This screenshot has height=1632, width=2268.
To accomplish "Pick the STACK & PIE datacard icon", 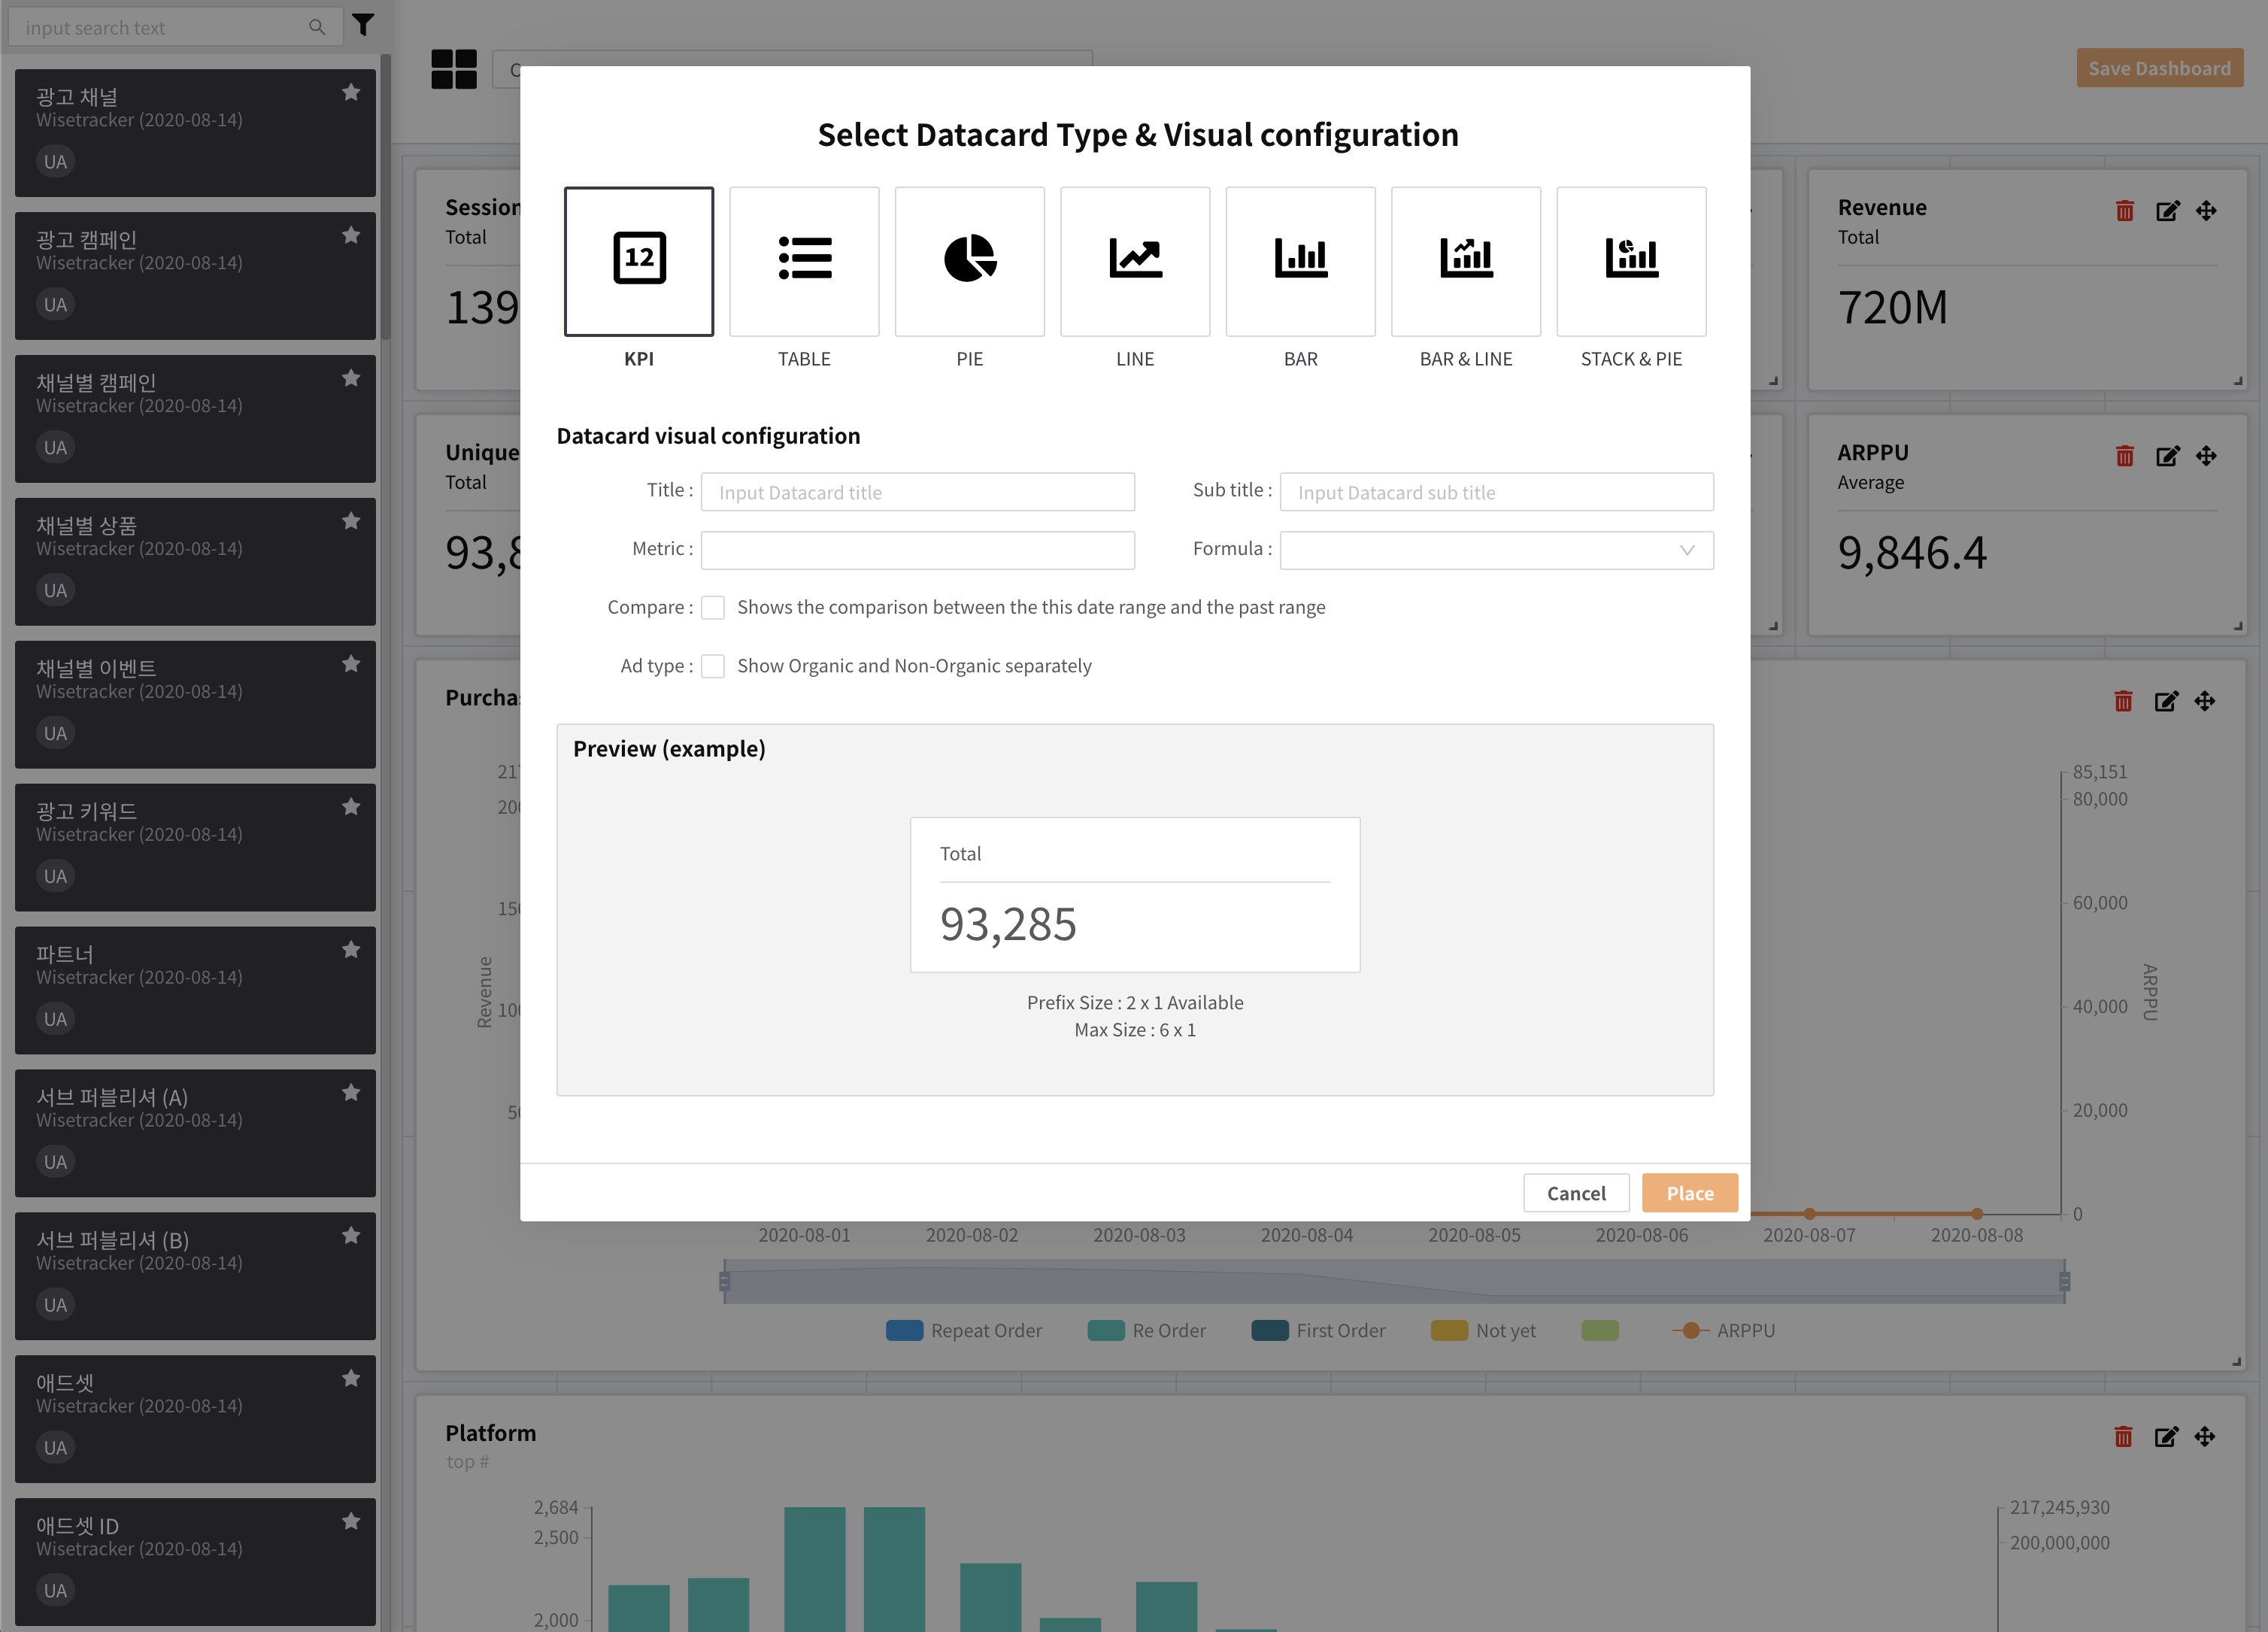I will 1631,261.
